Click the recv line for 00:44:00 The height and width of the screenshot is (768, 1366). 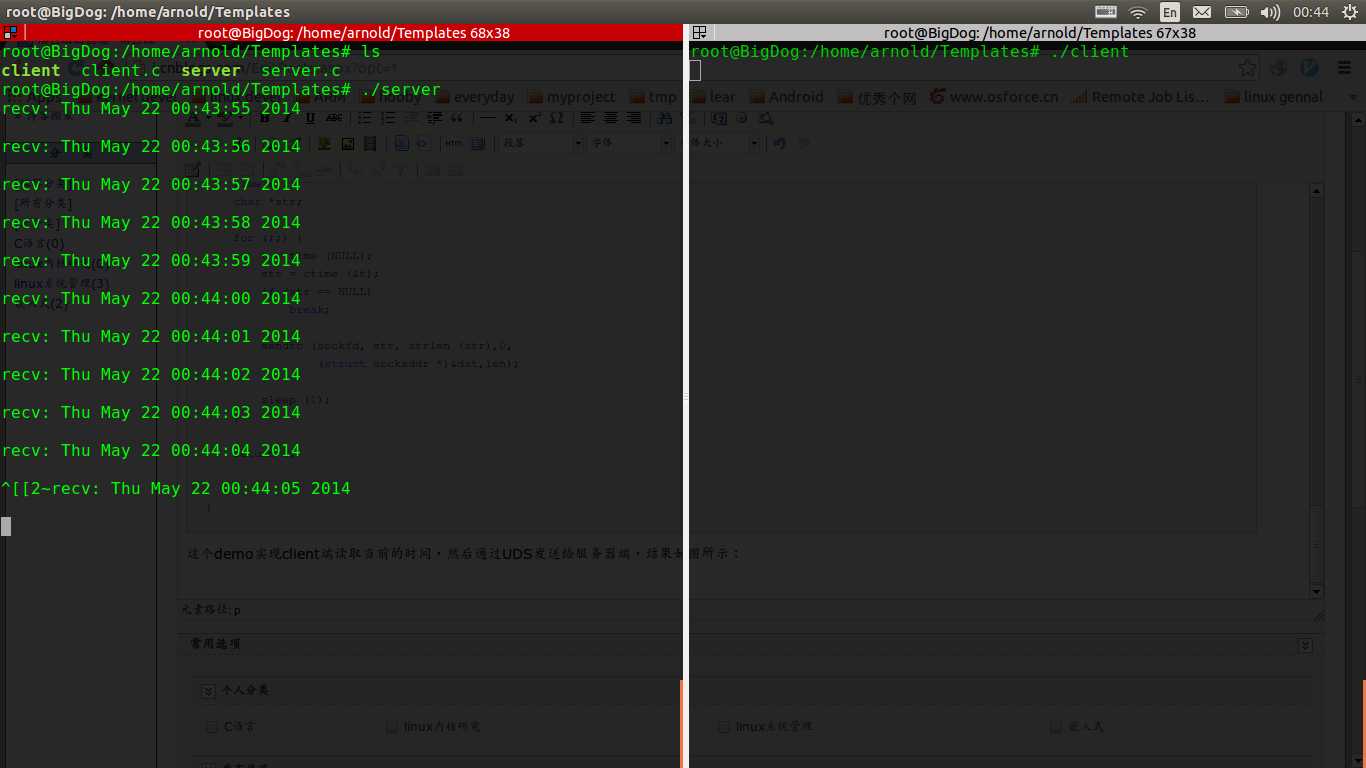[151, 298]
